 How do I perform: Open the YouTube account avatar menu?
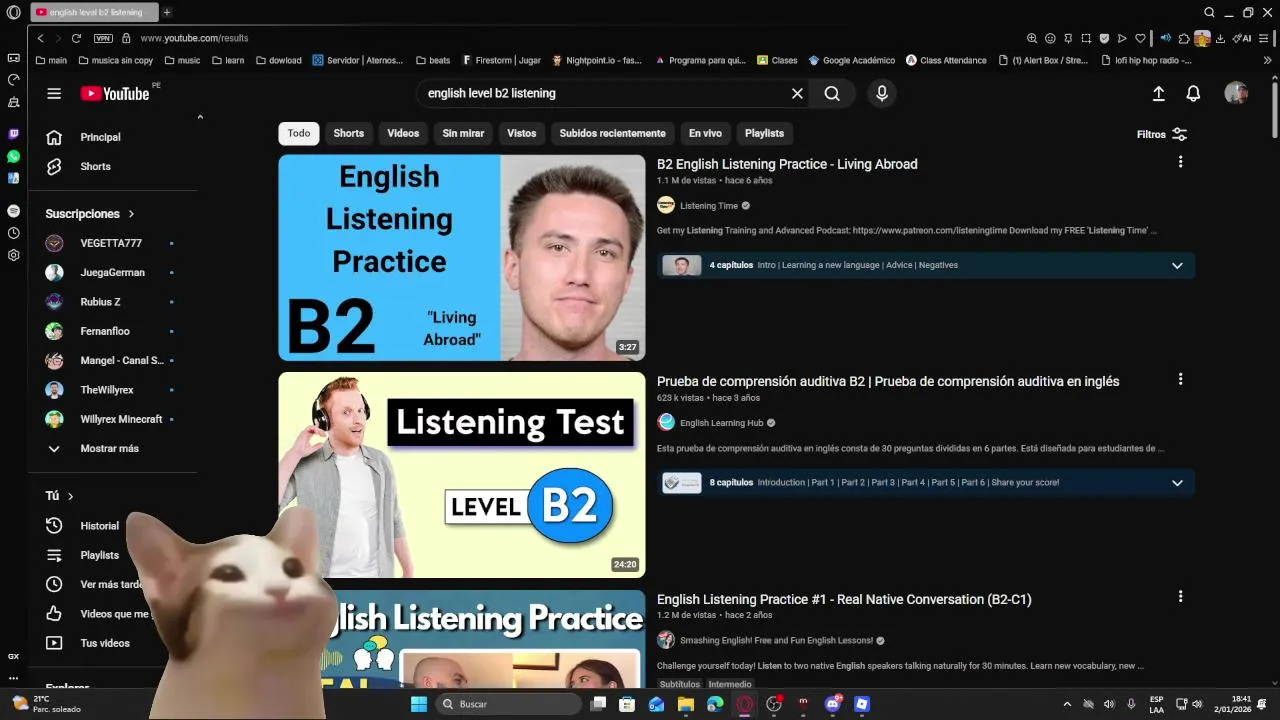[x=1236, y=93]
